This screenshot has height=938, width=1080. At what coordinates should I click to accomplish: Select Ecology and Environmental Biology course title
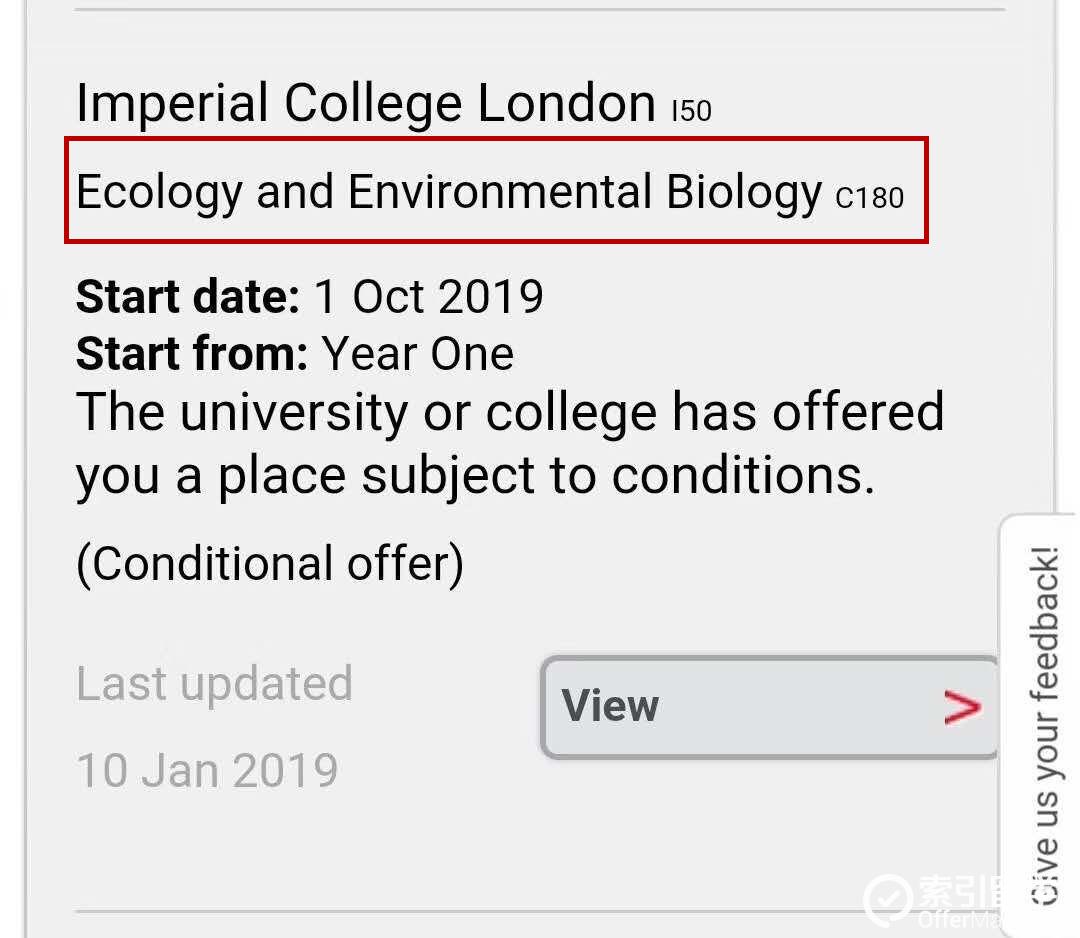[448, 192]
